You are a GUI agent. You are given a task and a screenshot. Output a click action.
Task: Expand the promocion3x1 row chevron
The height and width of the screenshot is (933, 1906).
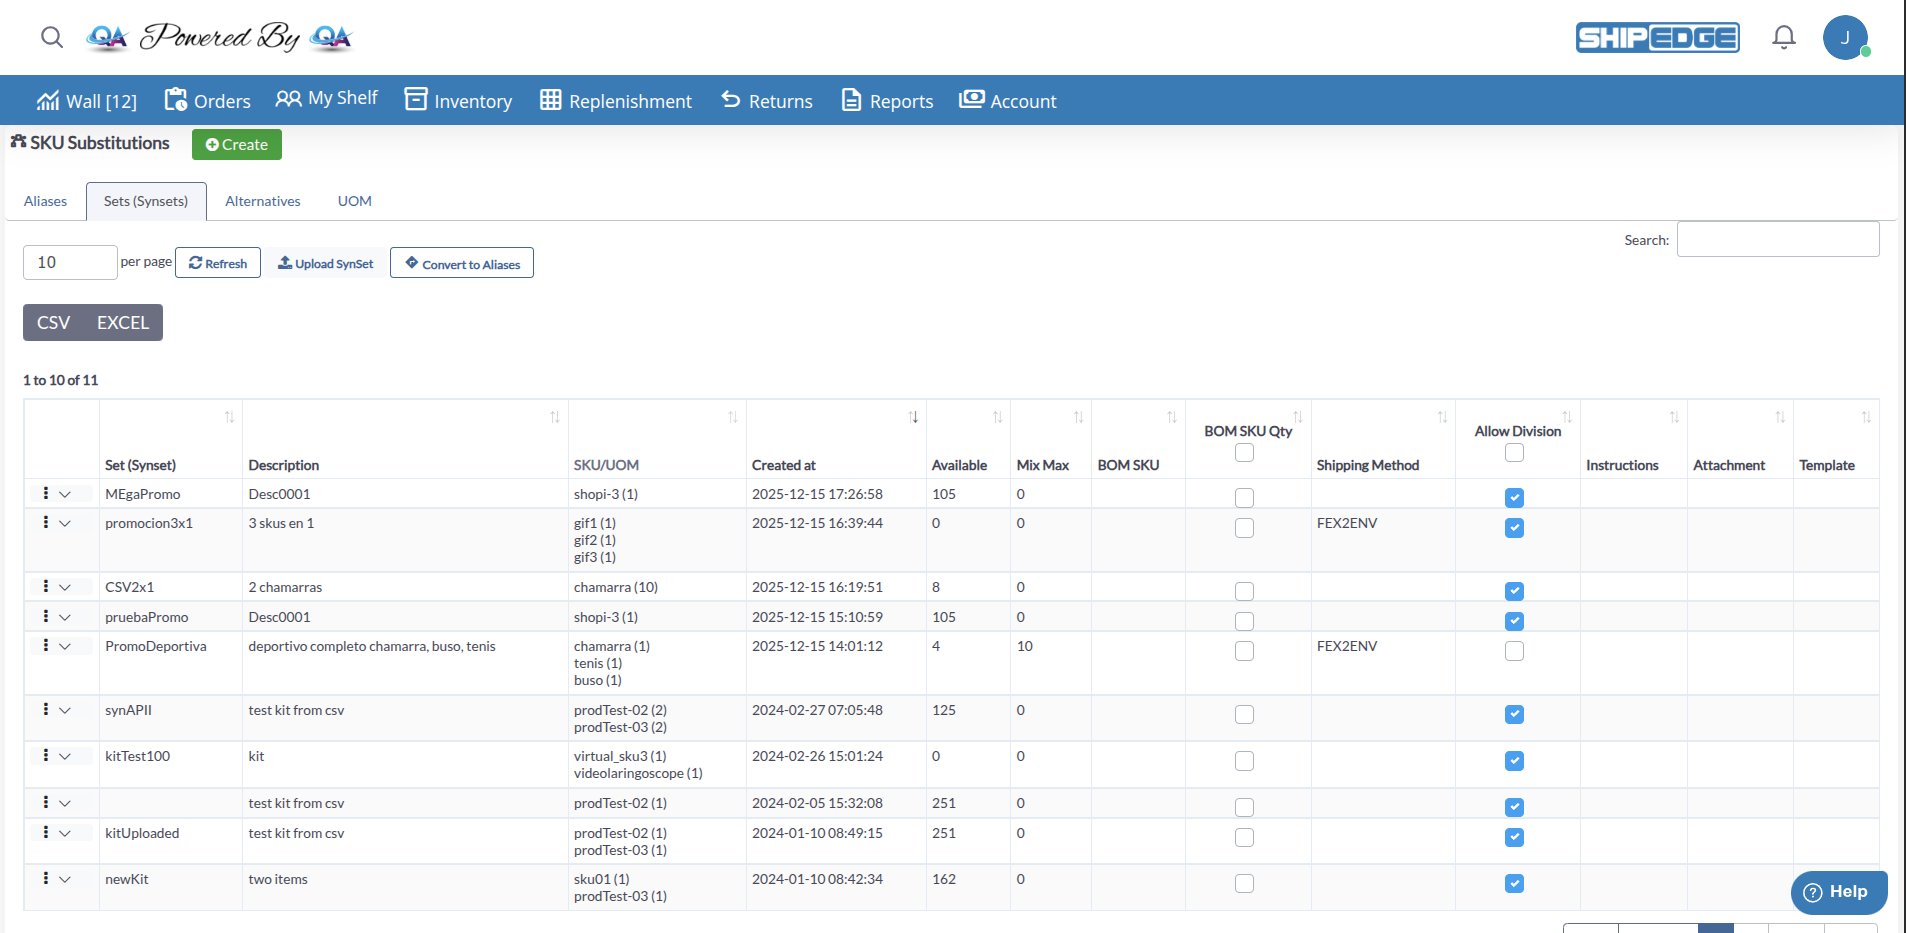pyautogui.click(x=65, y=523)
